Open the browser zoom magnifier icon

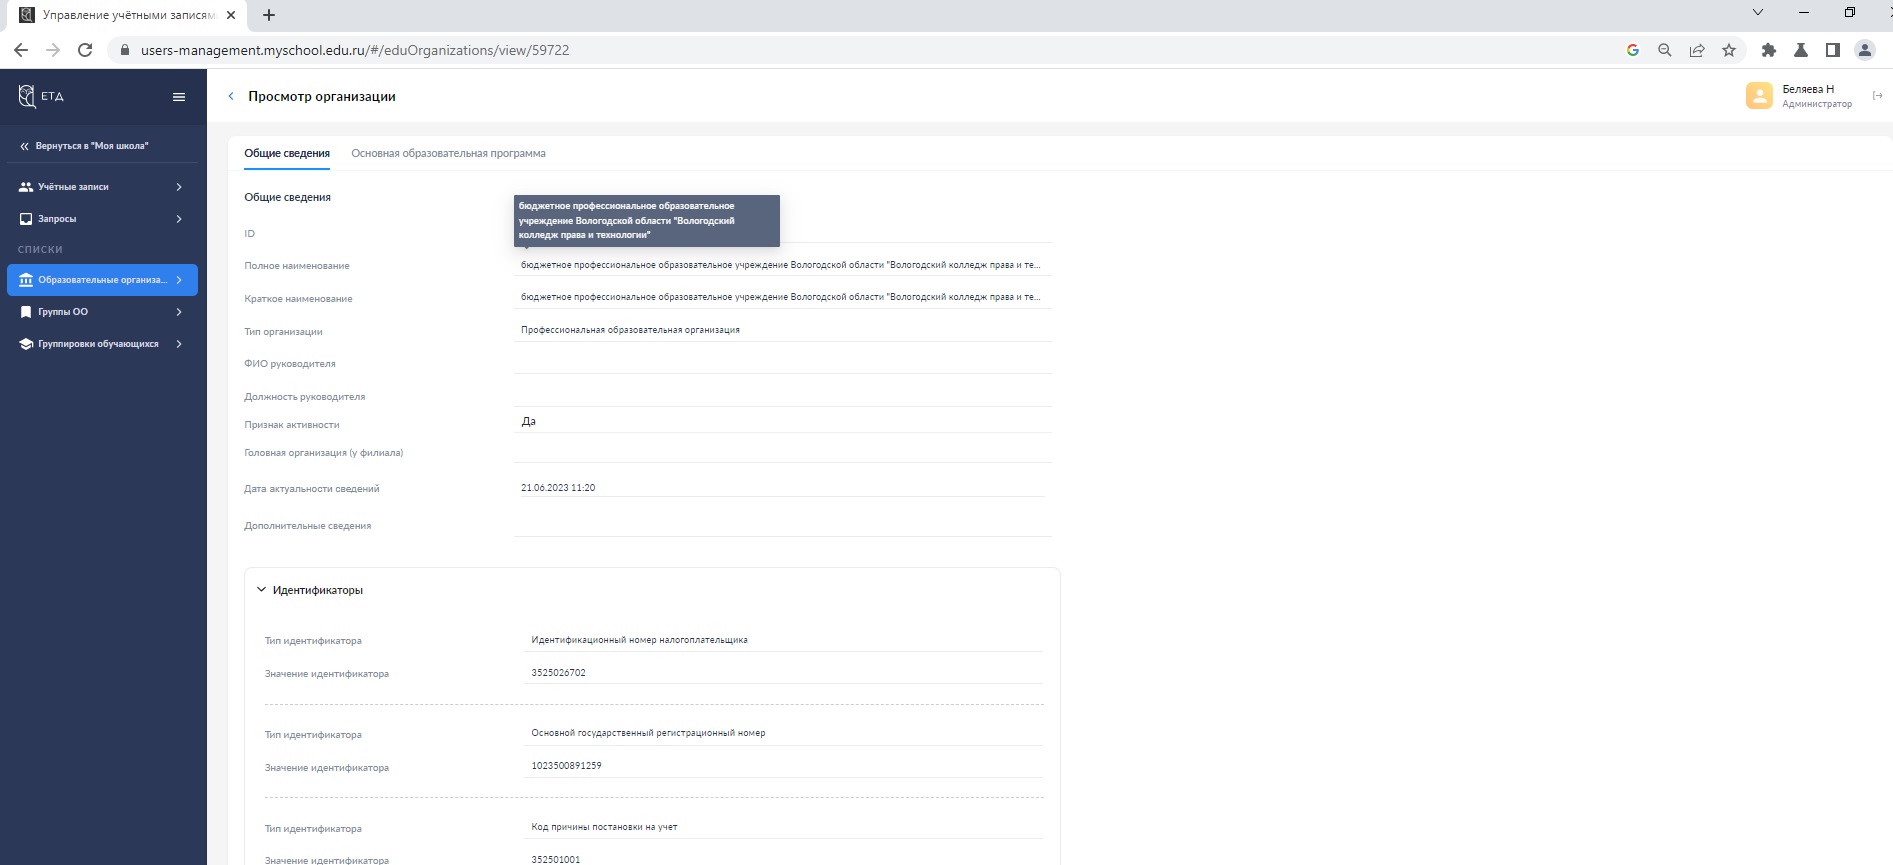[1665, 50]
